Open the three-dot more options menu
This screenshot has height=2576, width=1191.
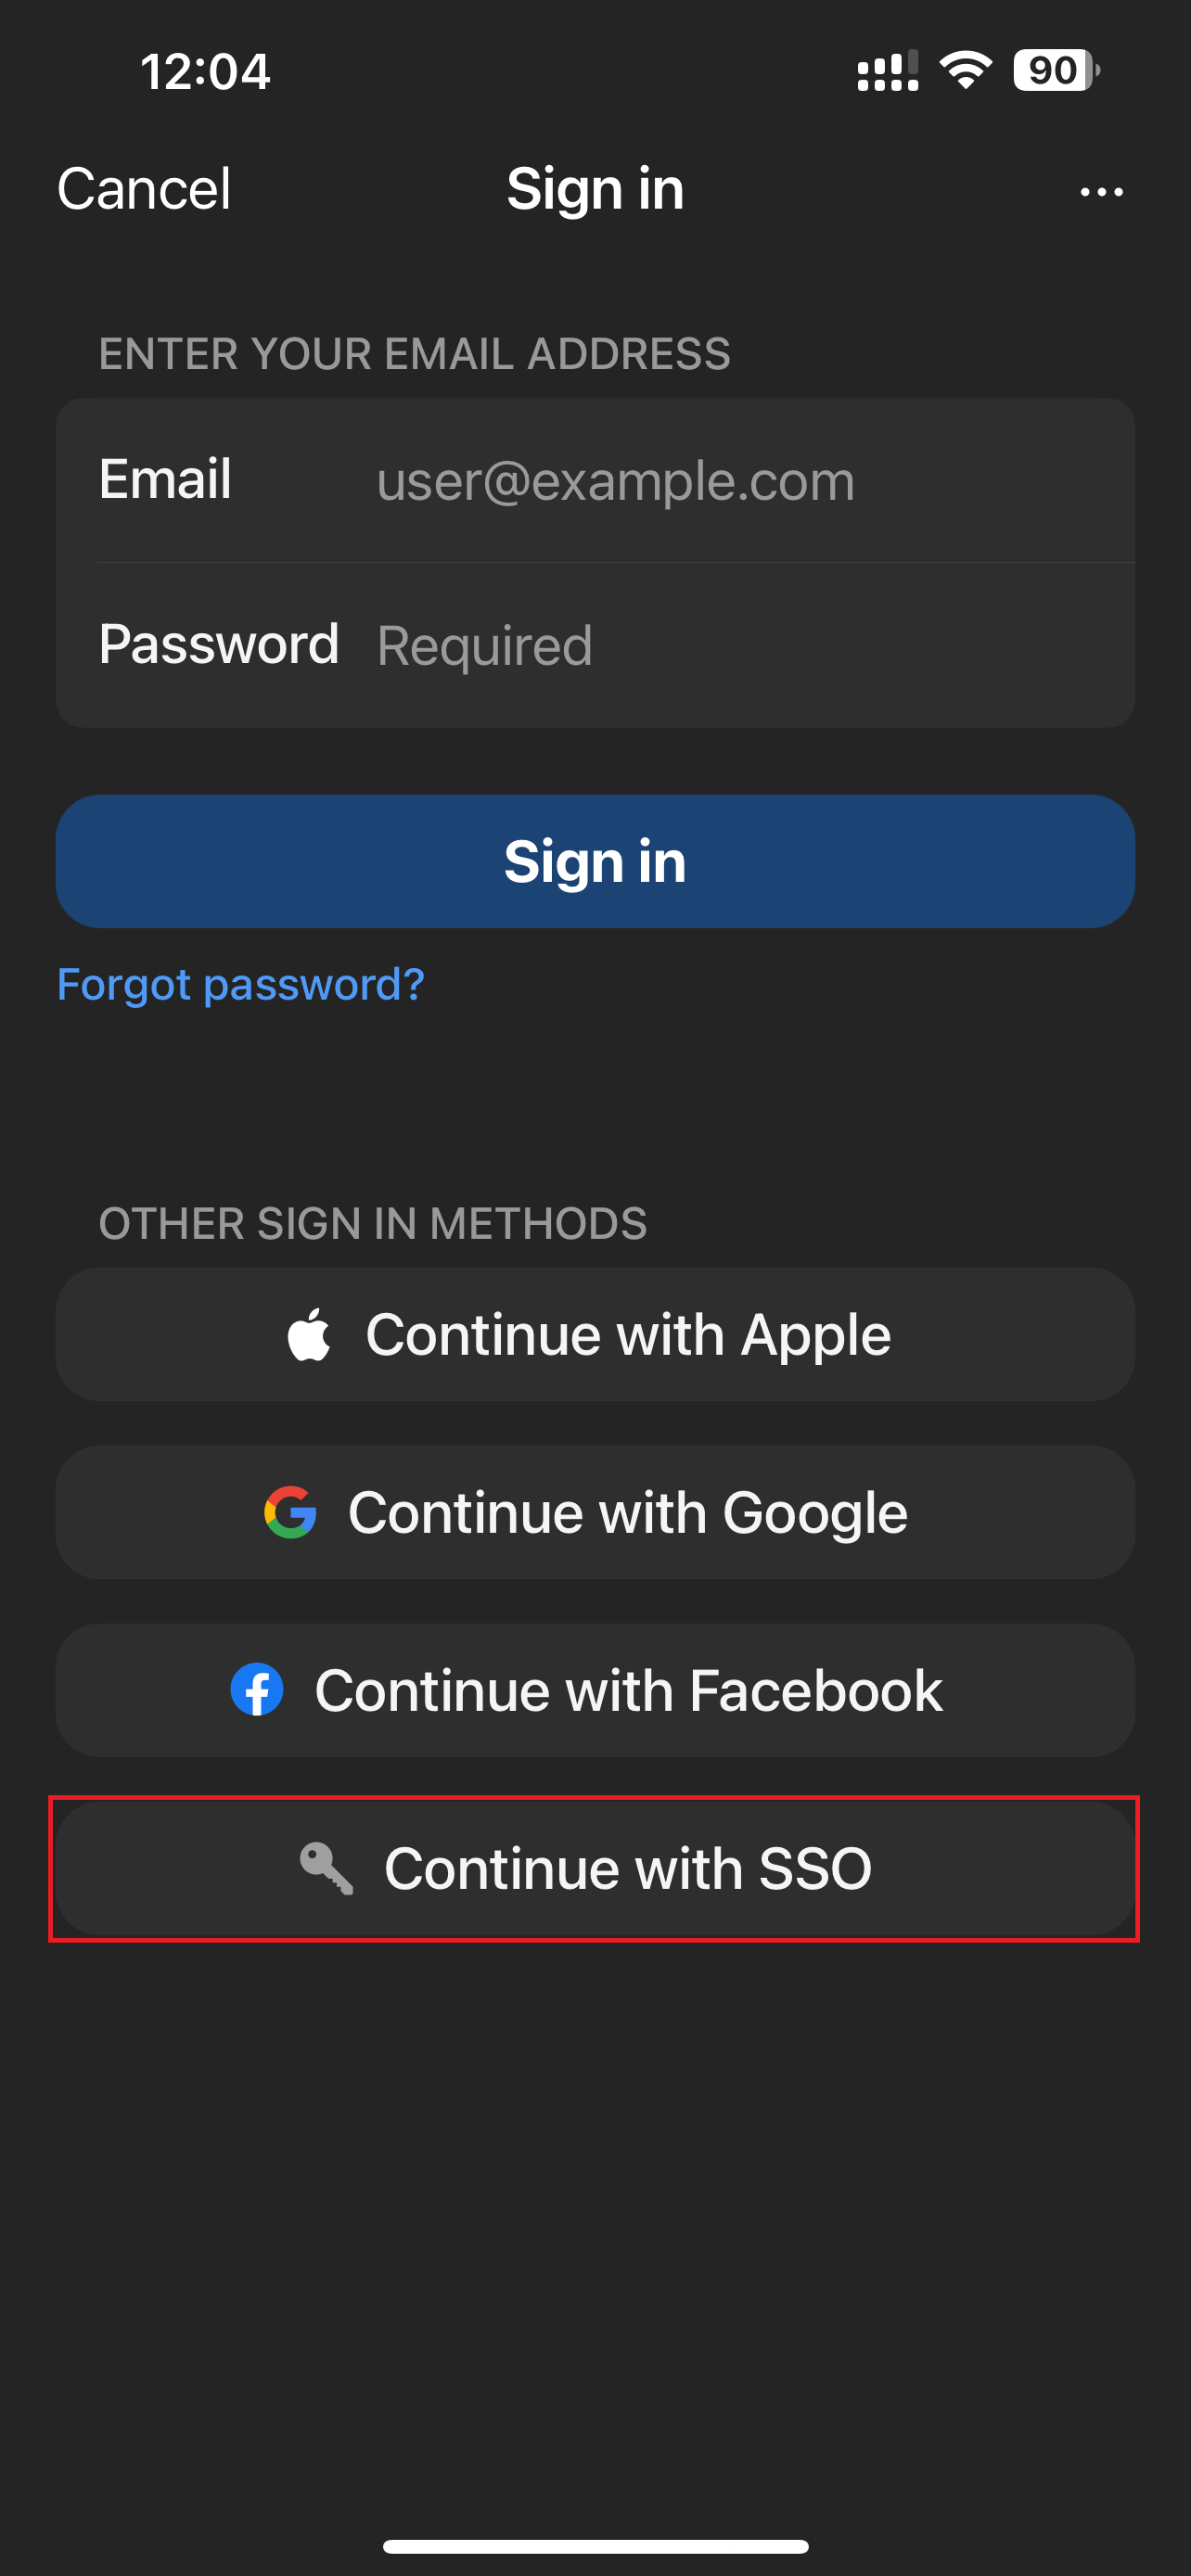point(1101,191)
